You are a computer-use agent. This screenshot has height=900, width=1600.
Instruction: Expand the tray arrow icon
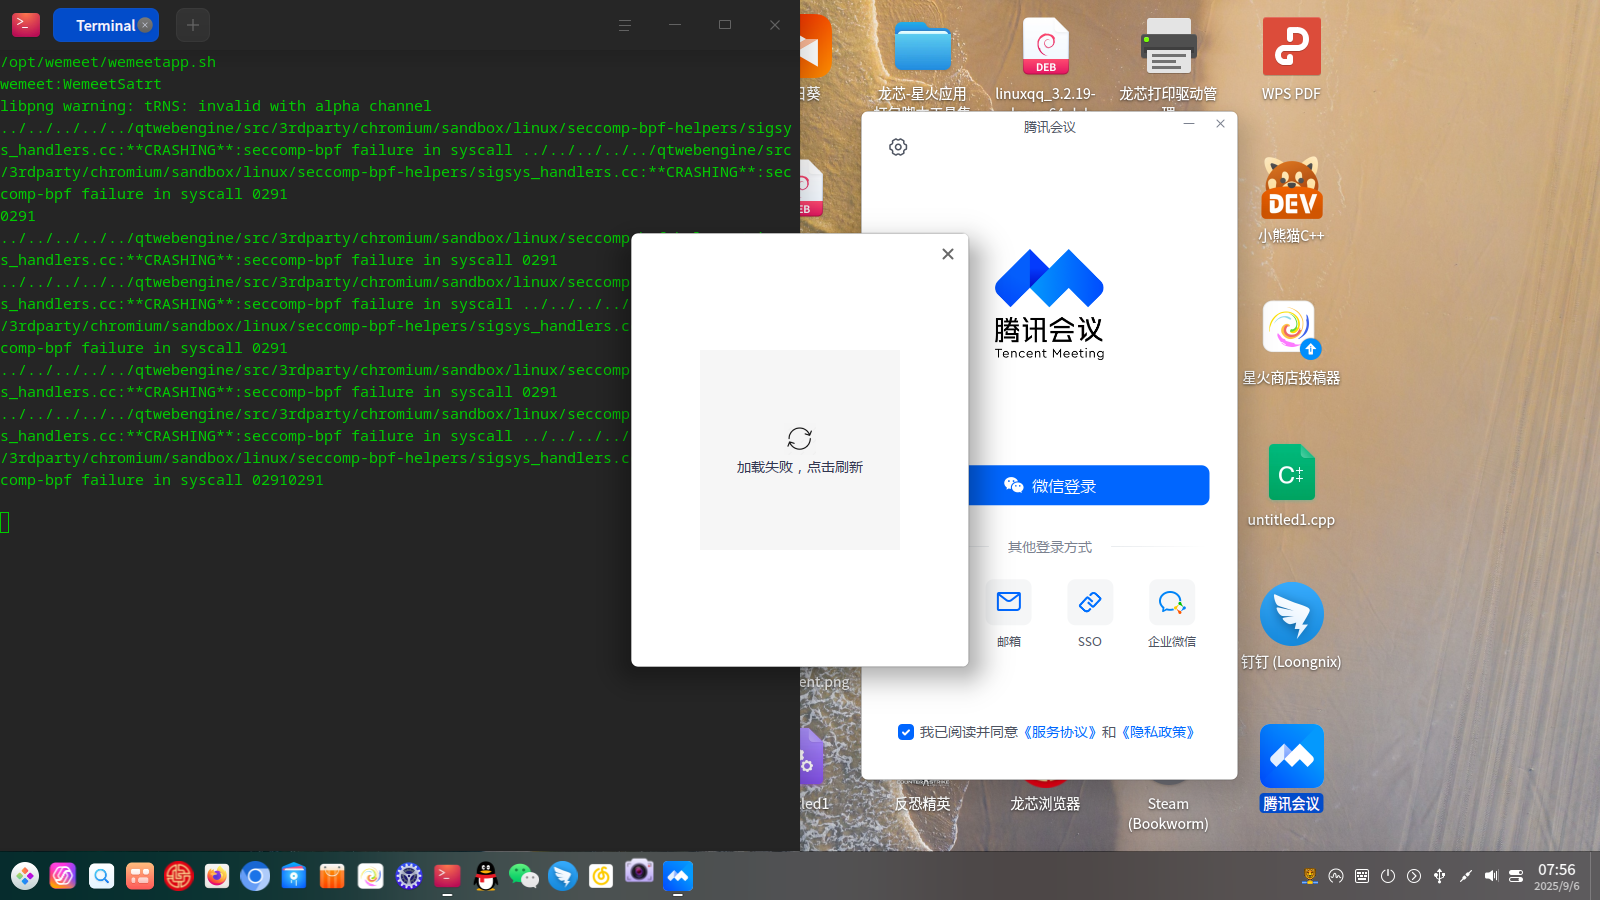1414,876
